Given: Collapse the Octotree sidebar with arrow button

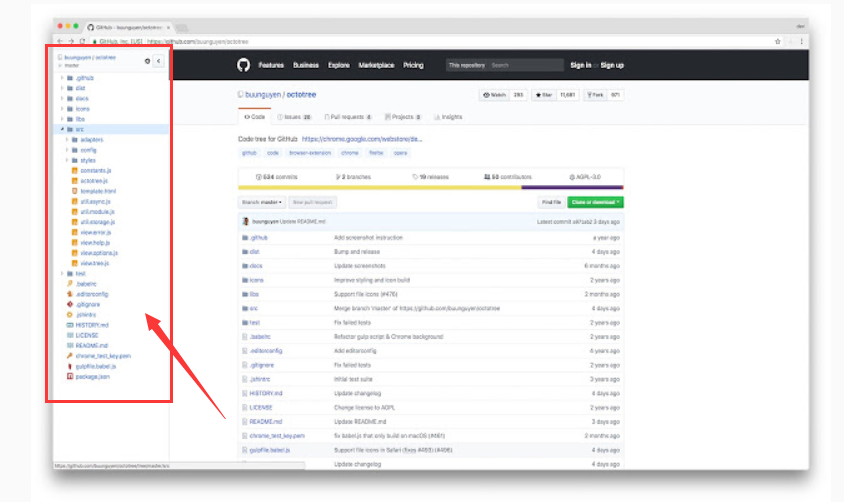Looking at the screenshot, I should click(x=158, y=61).
